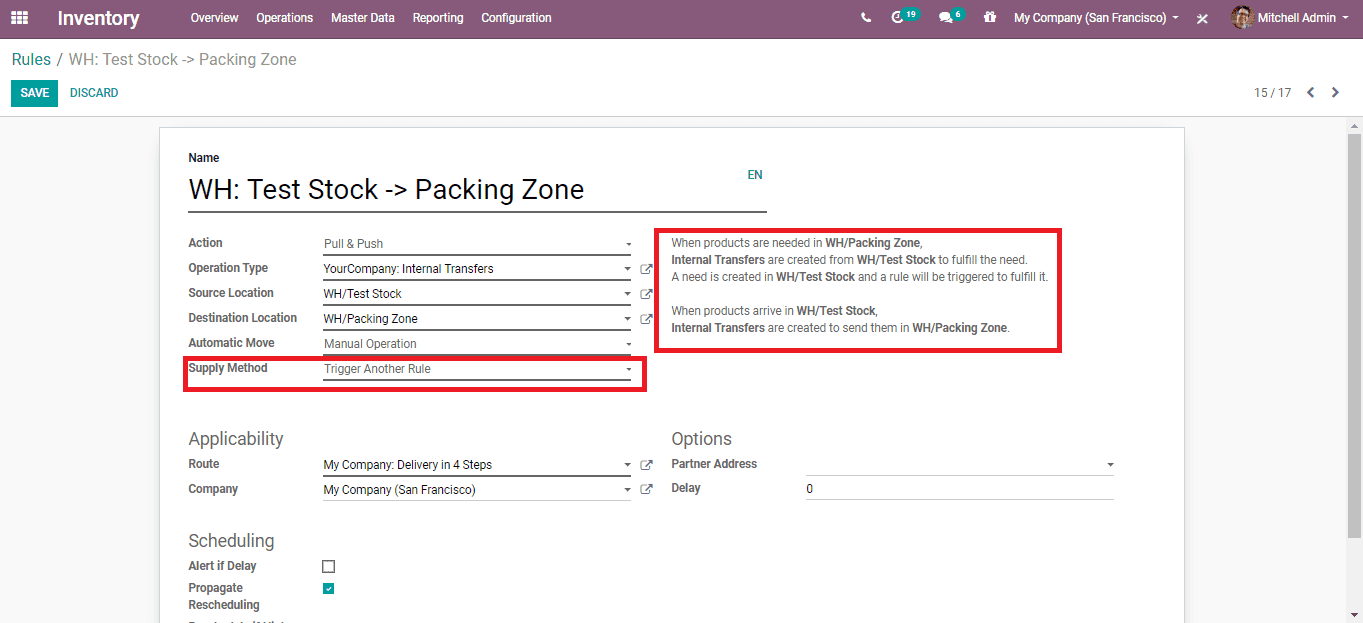Go back to Rules breadcrumb
Image resolution: width=1363 pixels, height=623 pixels.
click(x=31, y=60)
